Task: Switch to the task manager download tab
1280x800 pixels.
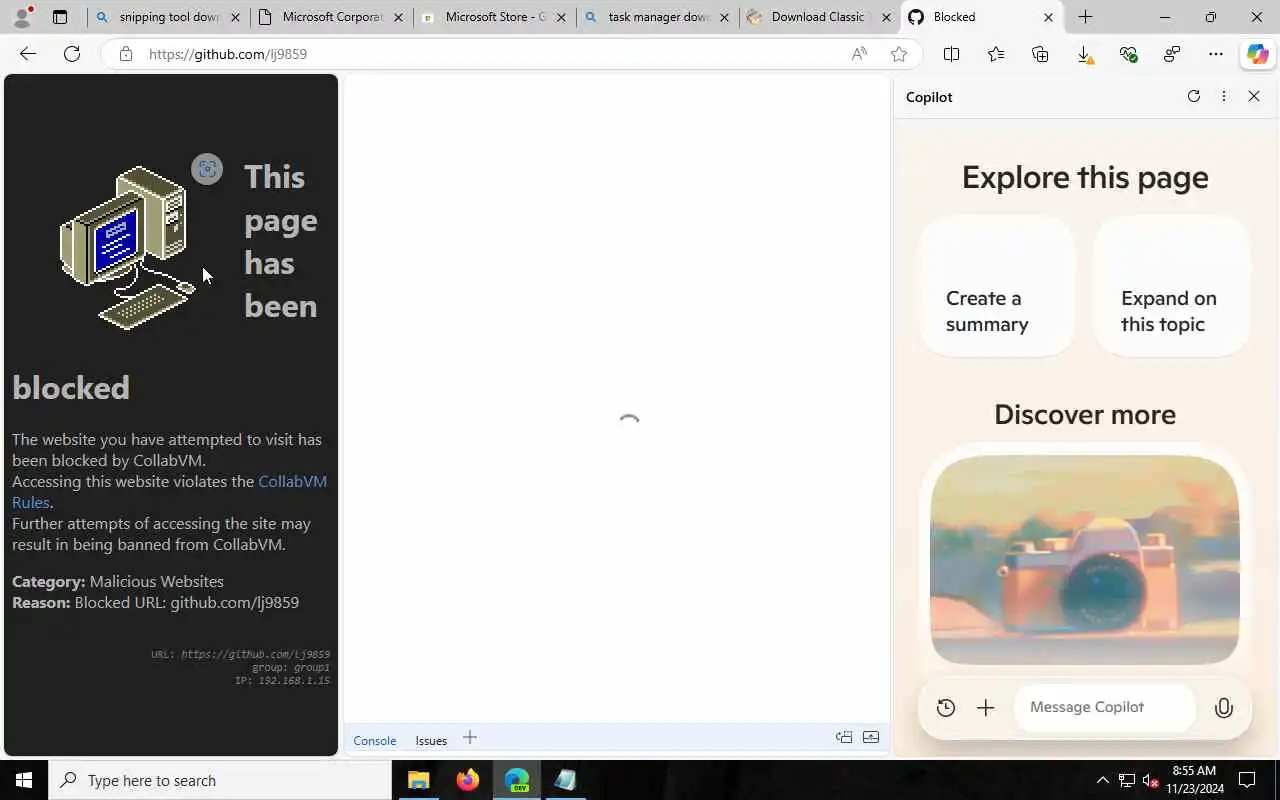Action: (657, 17)
